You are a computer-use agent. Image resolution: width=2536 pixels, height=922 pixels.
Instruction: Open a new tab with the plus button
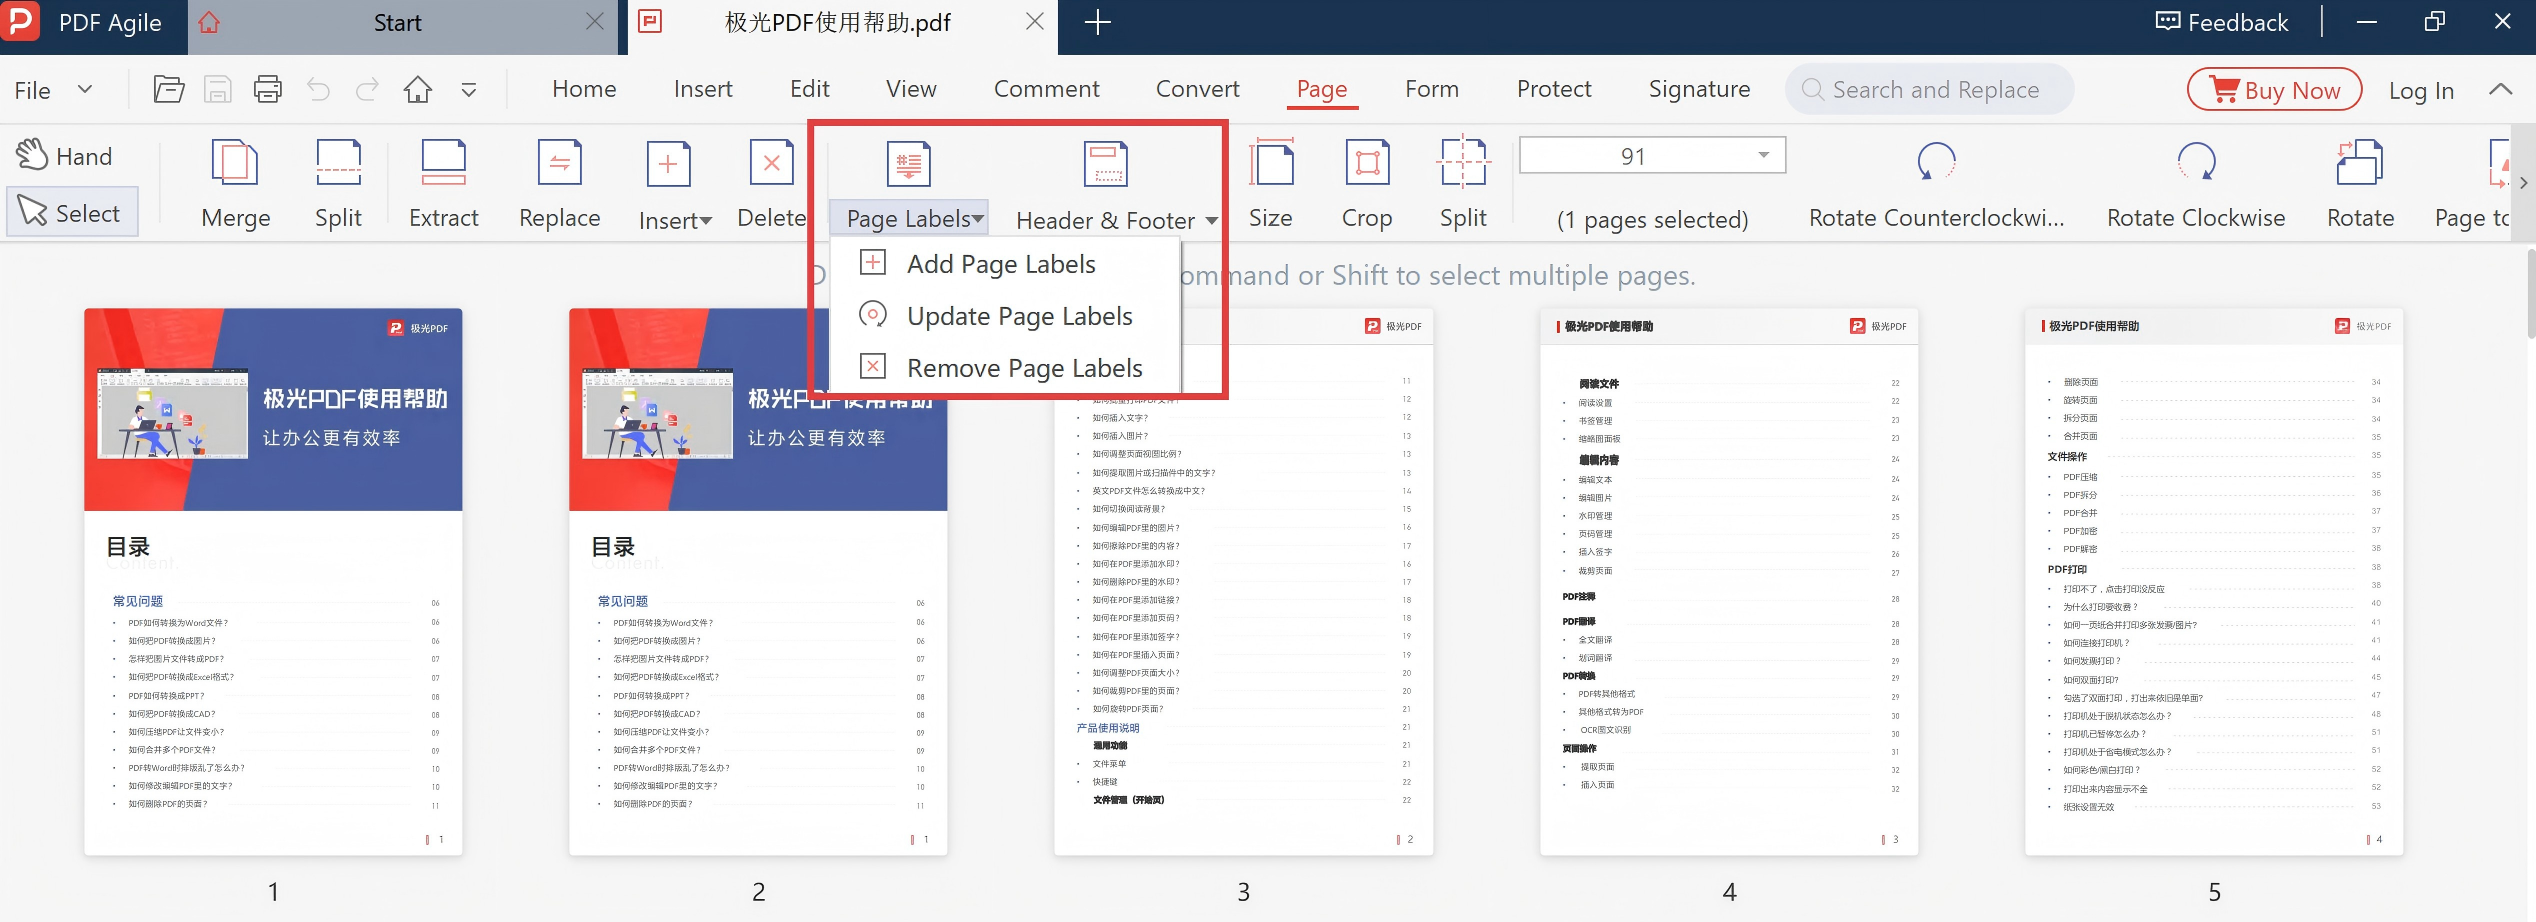tap(1097, 22)
